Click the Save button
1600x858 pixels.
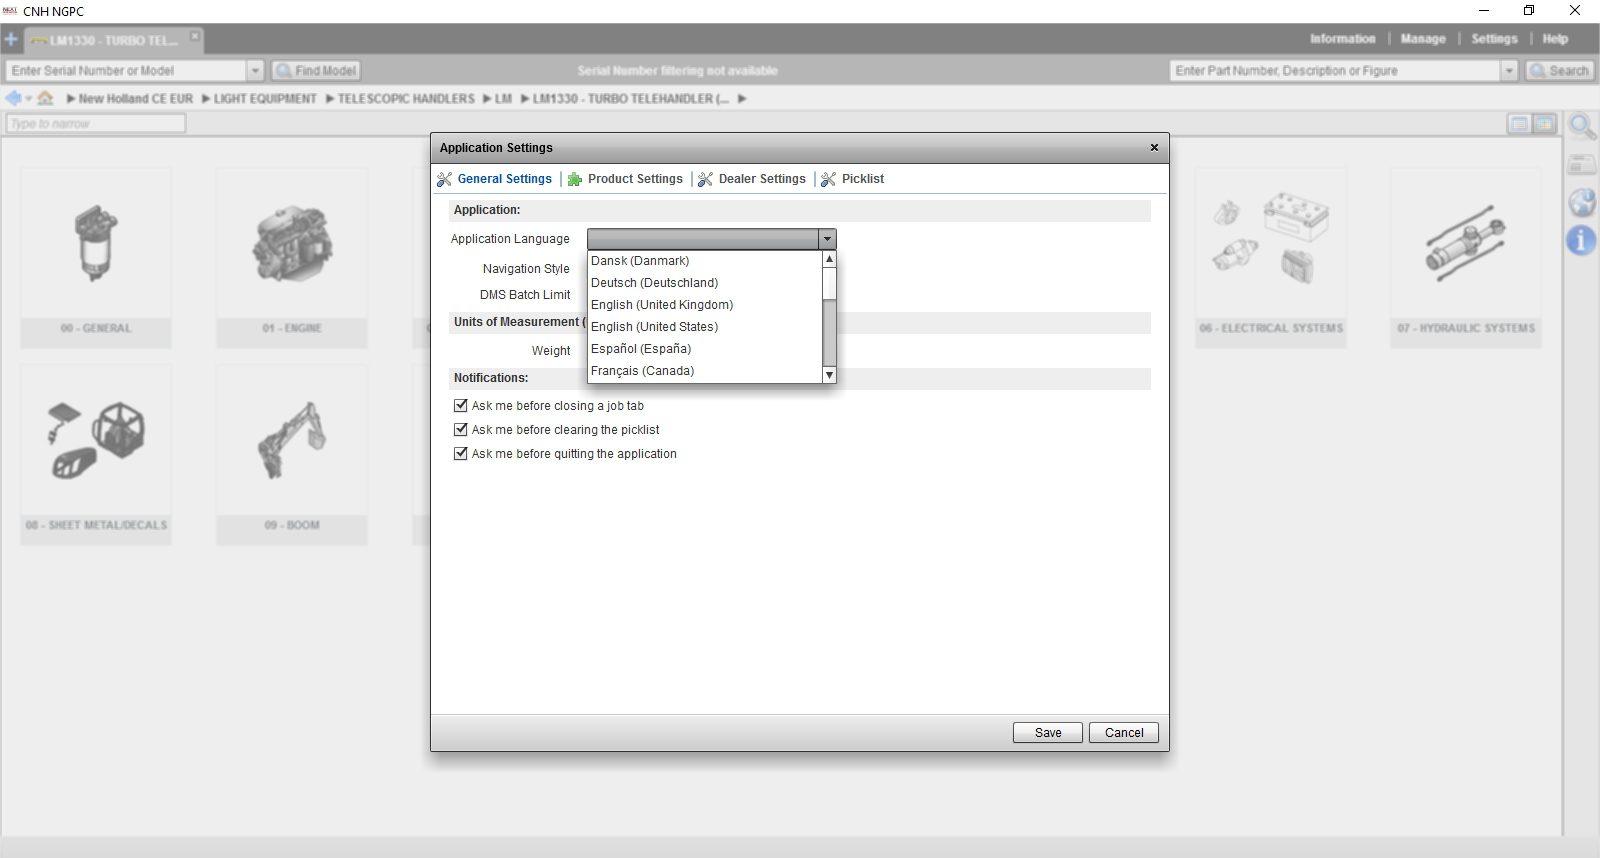pyautogui.click(x=1048, y=733)
